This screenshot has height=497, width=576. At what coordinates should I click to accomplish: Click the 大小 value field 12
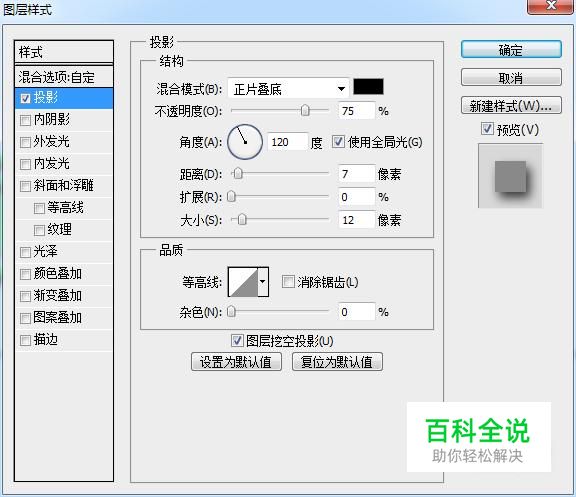coord(356,220)
